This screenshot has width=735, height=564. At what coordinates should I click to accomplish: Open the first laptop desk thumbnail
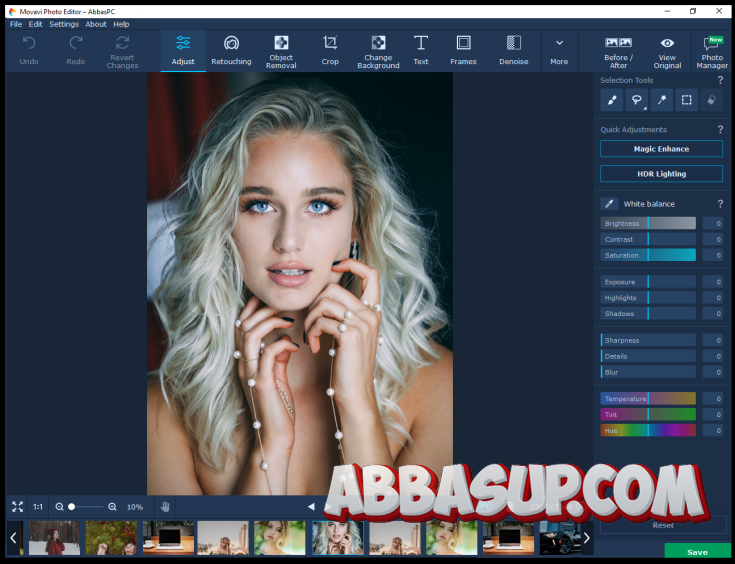point(168,538)
